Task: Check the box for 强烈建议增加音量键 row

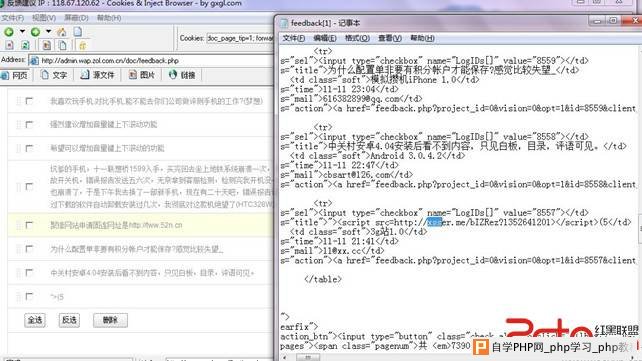Action: point(29,124)
